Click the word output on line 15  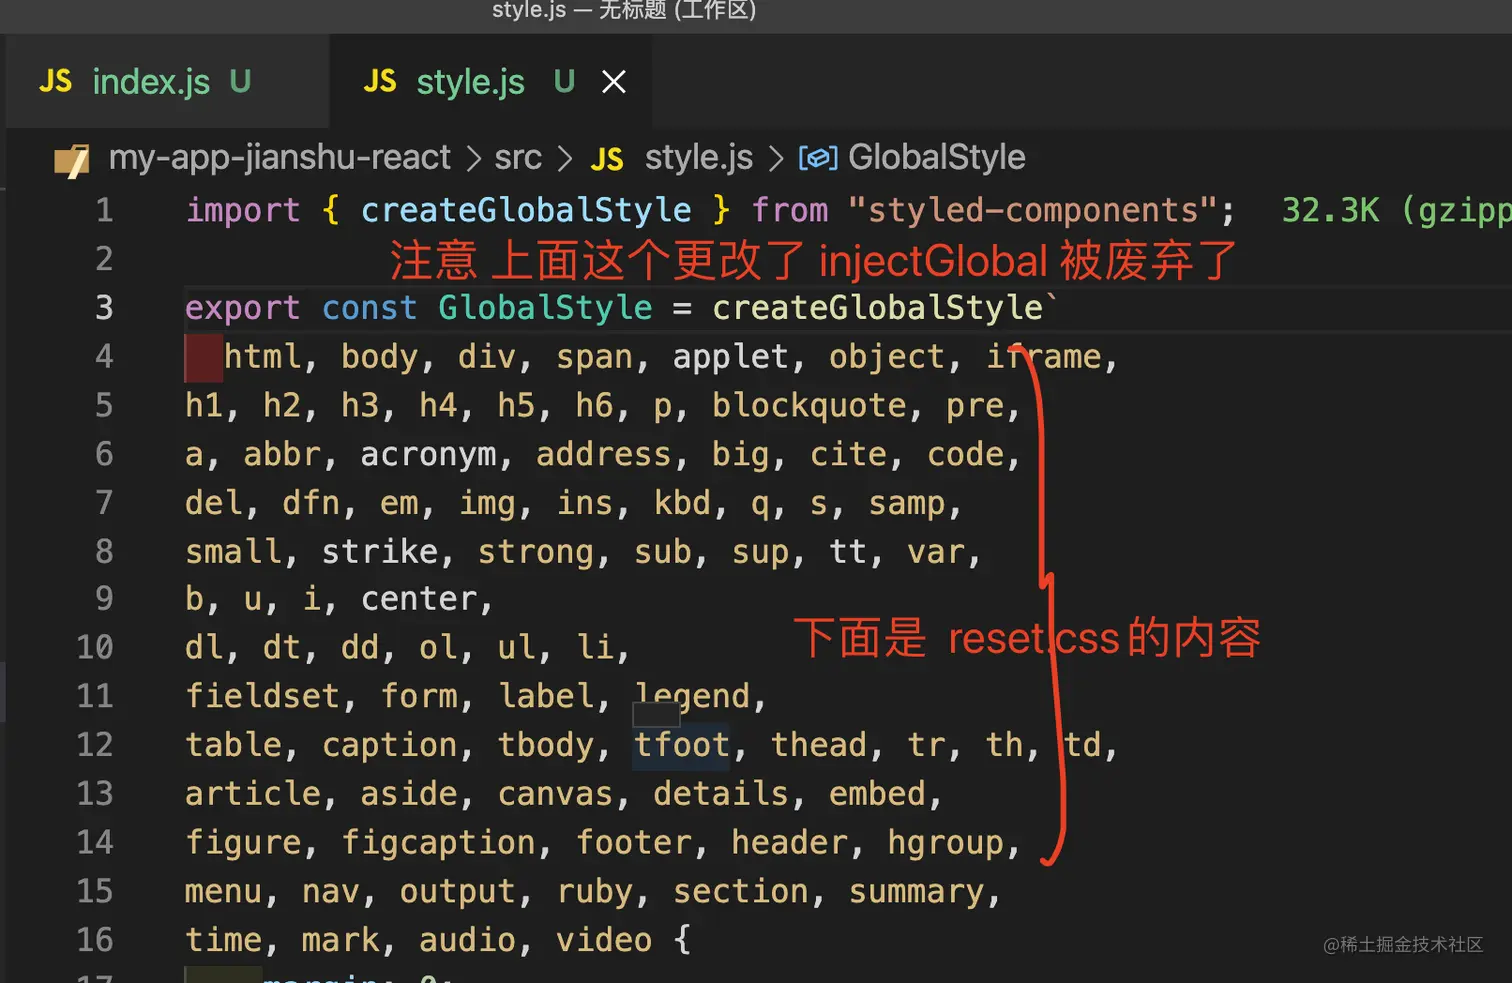pyautogui.click(x=458, y=892)
